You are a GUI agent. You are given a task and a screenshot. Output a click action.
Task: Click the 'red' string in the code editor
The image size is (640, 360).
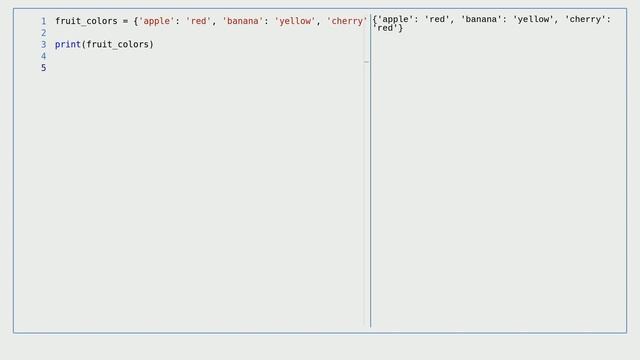coord(198,21)
